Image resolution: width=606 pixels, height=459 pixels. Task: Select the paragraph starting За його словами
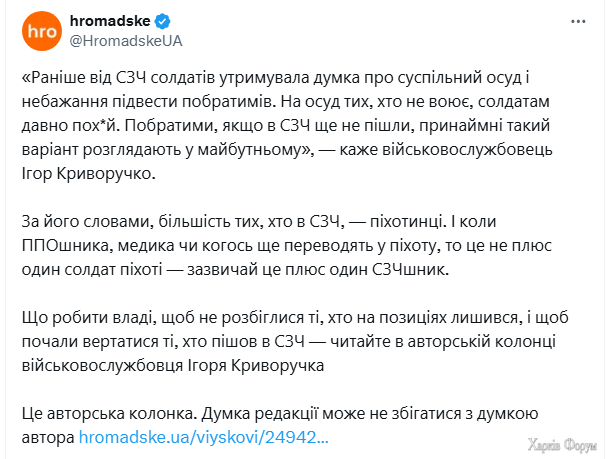287,245
